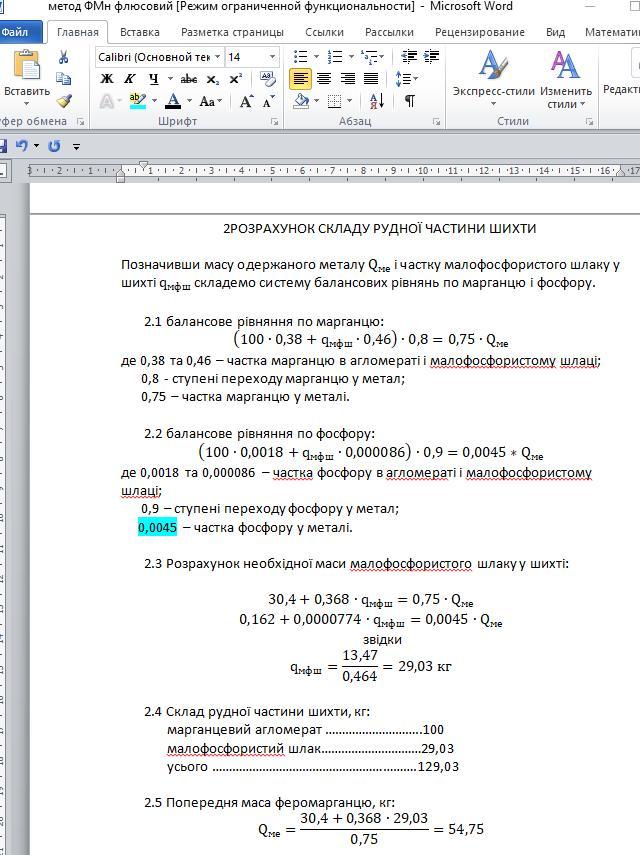Image resolution: width=640 pixels, height=855 pixels.
Task: Open the Text Effects (glowing A) icon
Action: point(107,101)
